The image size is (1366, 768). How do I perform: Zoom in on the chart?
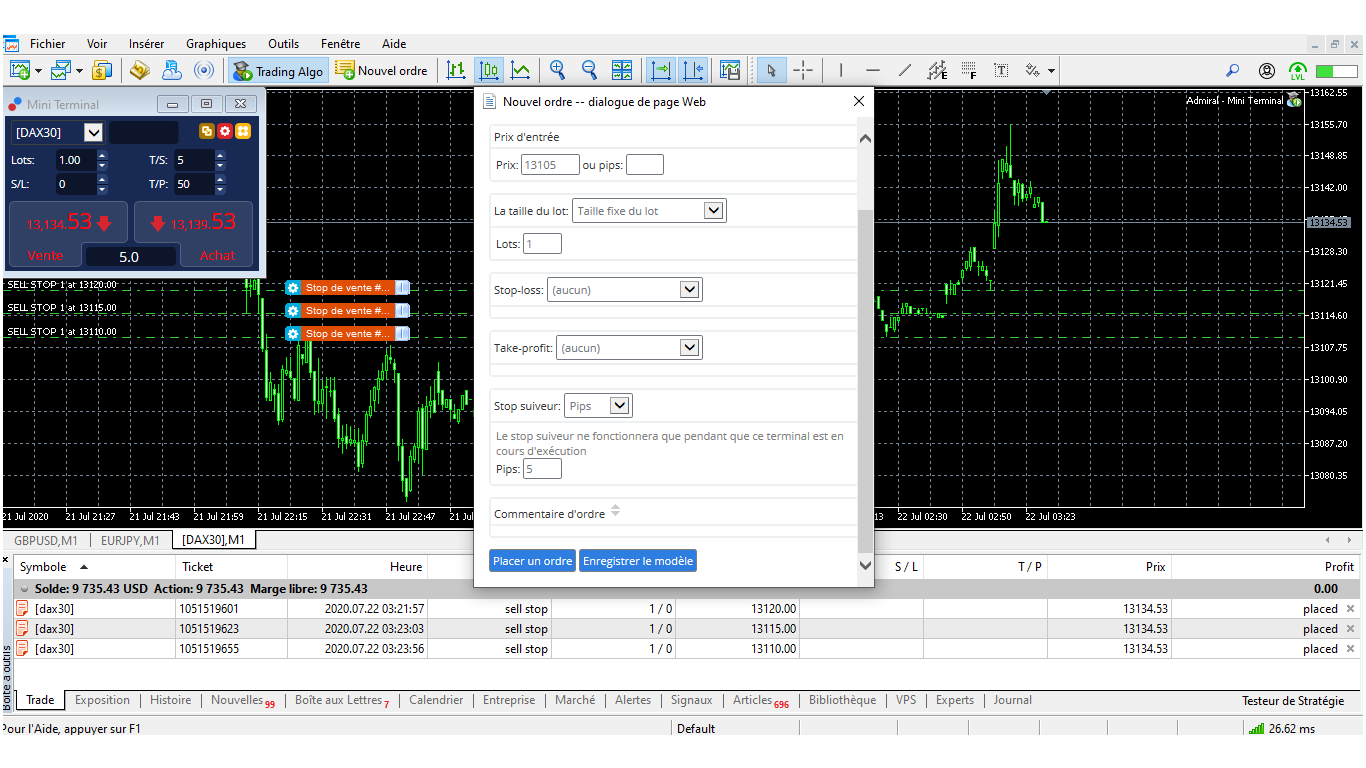point(558,70)
